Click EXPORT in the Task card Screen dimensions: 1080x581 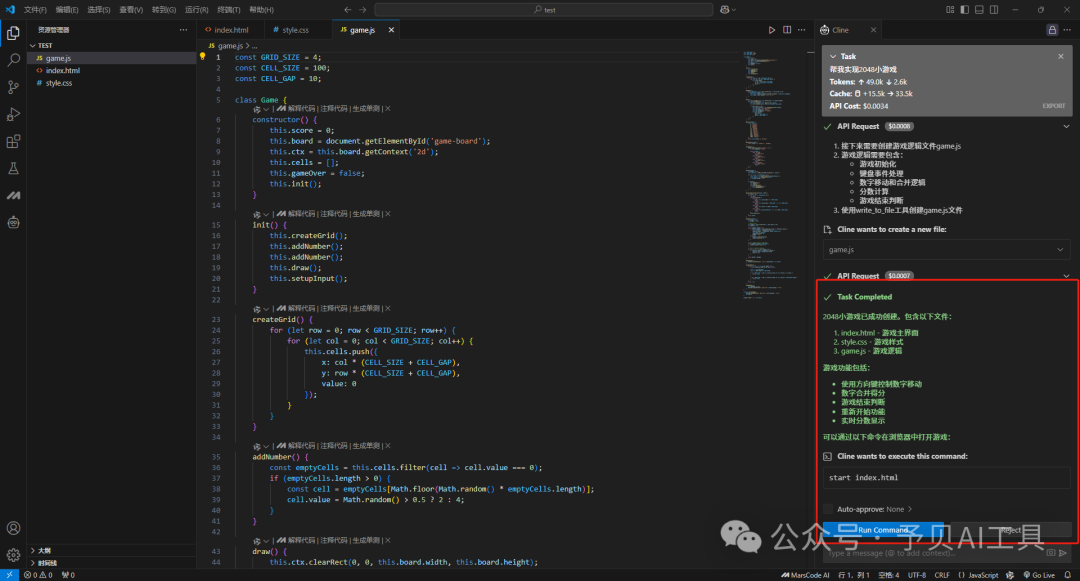pyautogui.click(x=1053, y=106)
